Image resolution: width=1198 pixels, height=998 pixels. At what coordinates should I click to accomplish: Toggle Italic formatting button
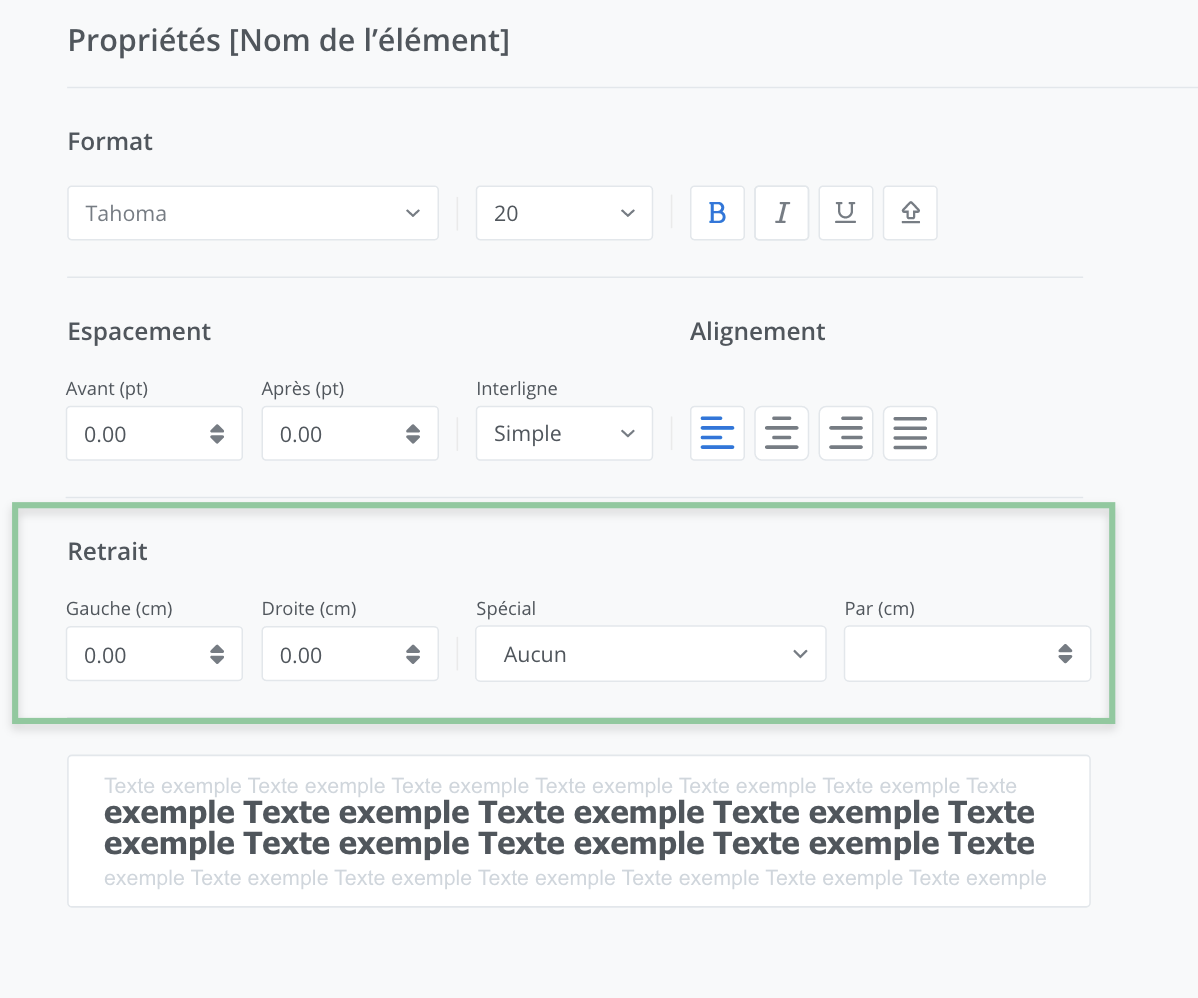coord(781,213)
